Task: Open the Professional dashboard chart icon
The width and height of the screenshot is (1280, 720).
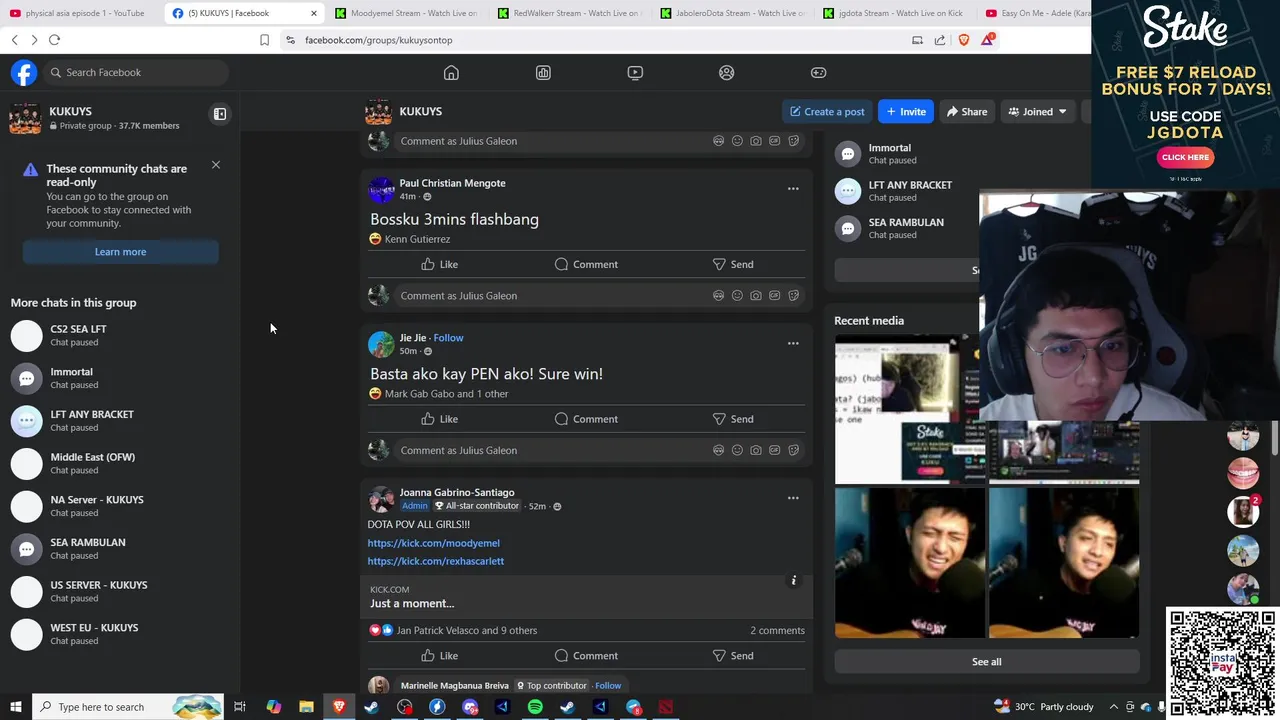Action: [543, 72]
